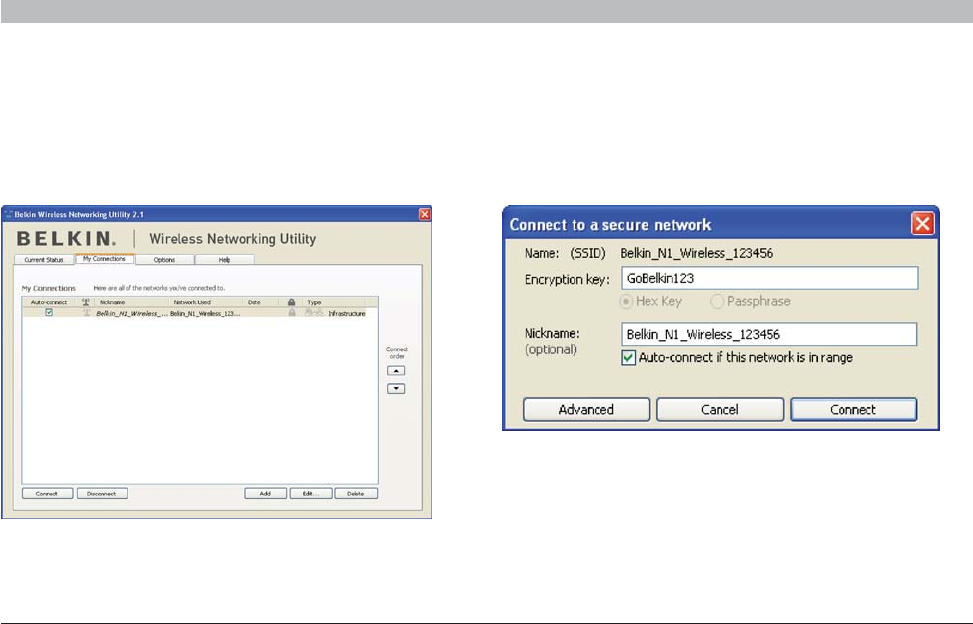973x624 pixels.
Task: Click Connect in the secure network dialog
Action: coord(853,409)
